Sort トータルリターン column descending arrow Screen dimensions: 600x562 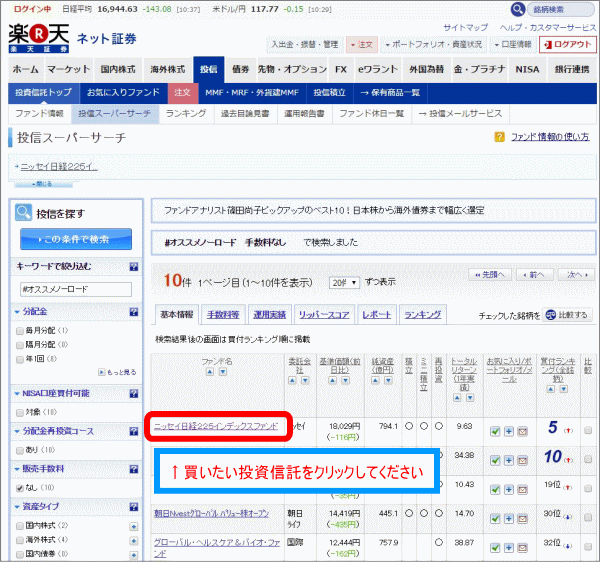pos(470,398)
